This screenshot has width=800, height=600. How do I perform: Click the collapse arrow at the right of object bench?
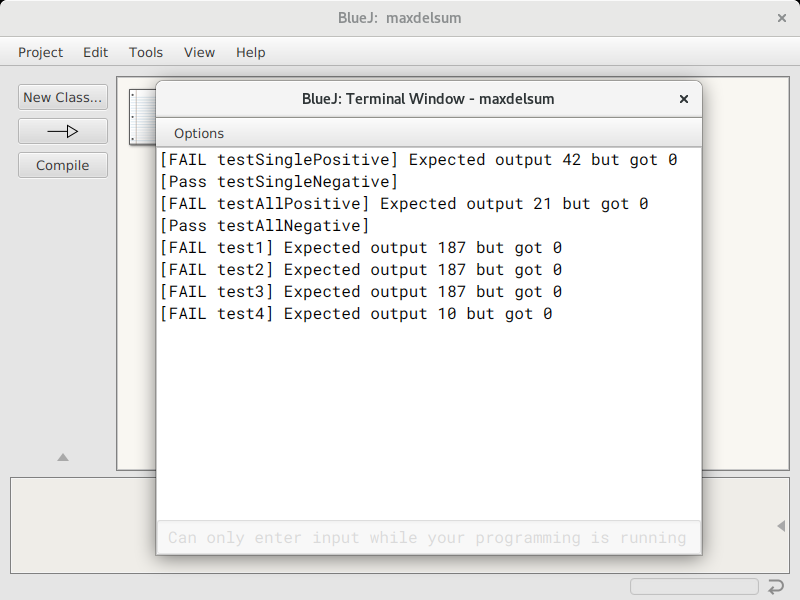tap(781, 526)
